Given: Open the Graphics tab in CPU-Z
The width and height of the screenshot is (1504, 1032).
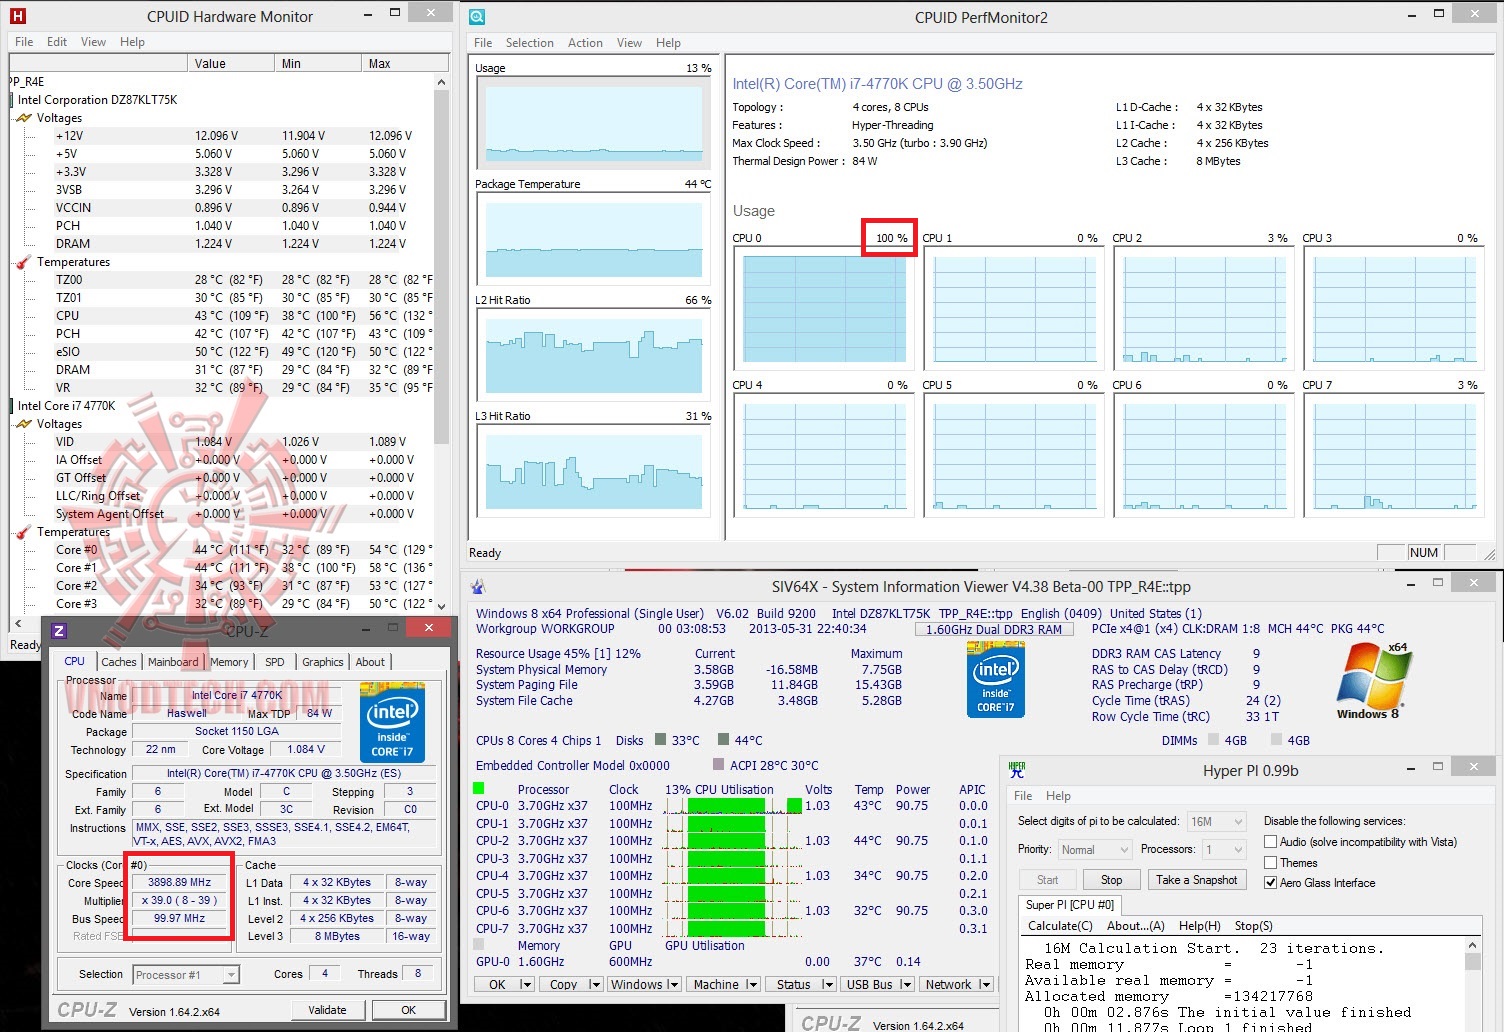Looking at the screenshot, I should (x=323, y=662).
